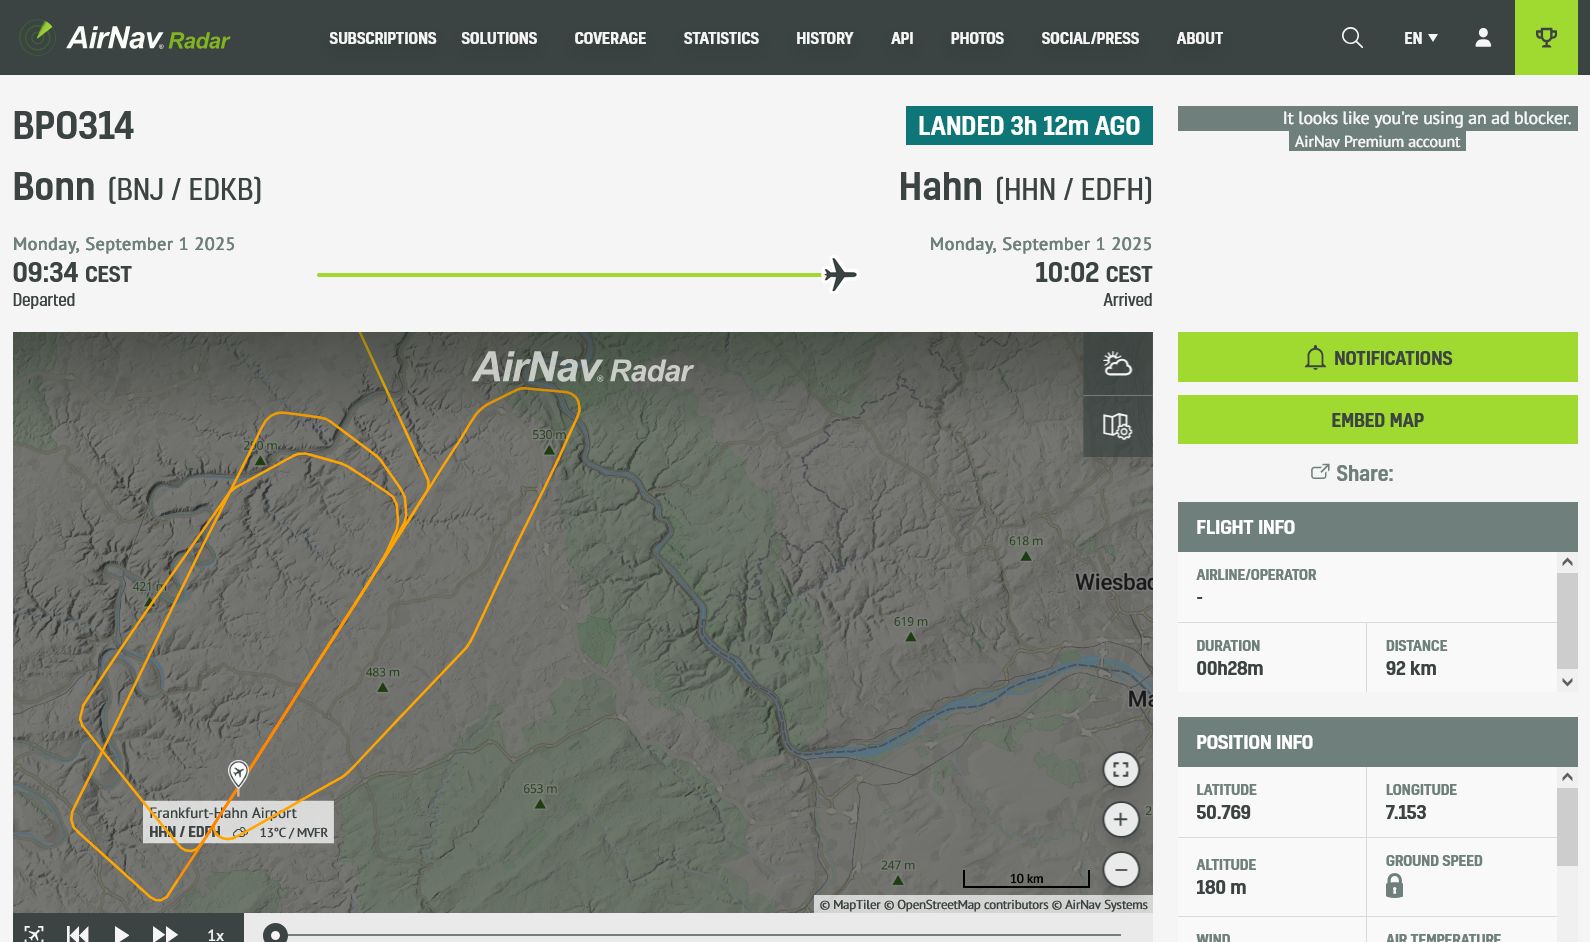The image size is (1590, 942).
Task: Open map settings layers icon
Action: (x=1117, y=426)
